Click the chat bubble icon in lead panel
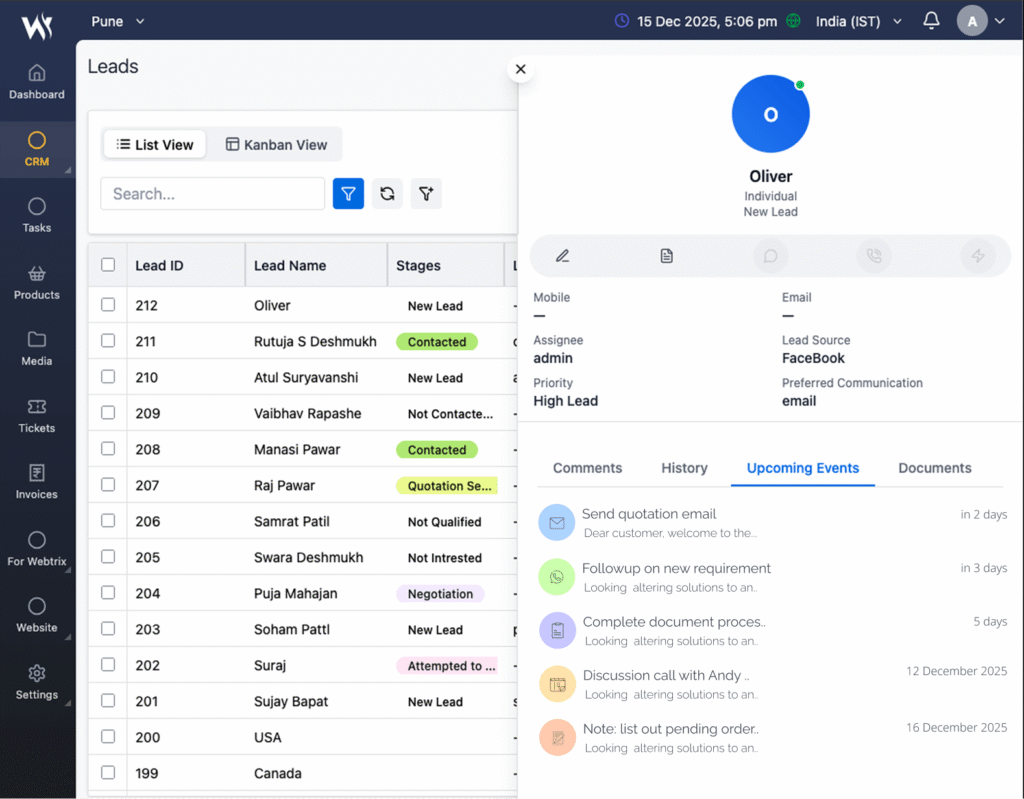Image resolution: width=1024 pixels, height=799 pixels. (x=771, y=256)
